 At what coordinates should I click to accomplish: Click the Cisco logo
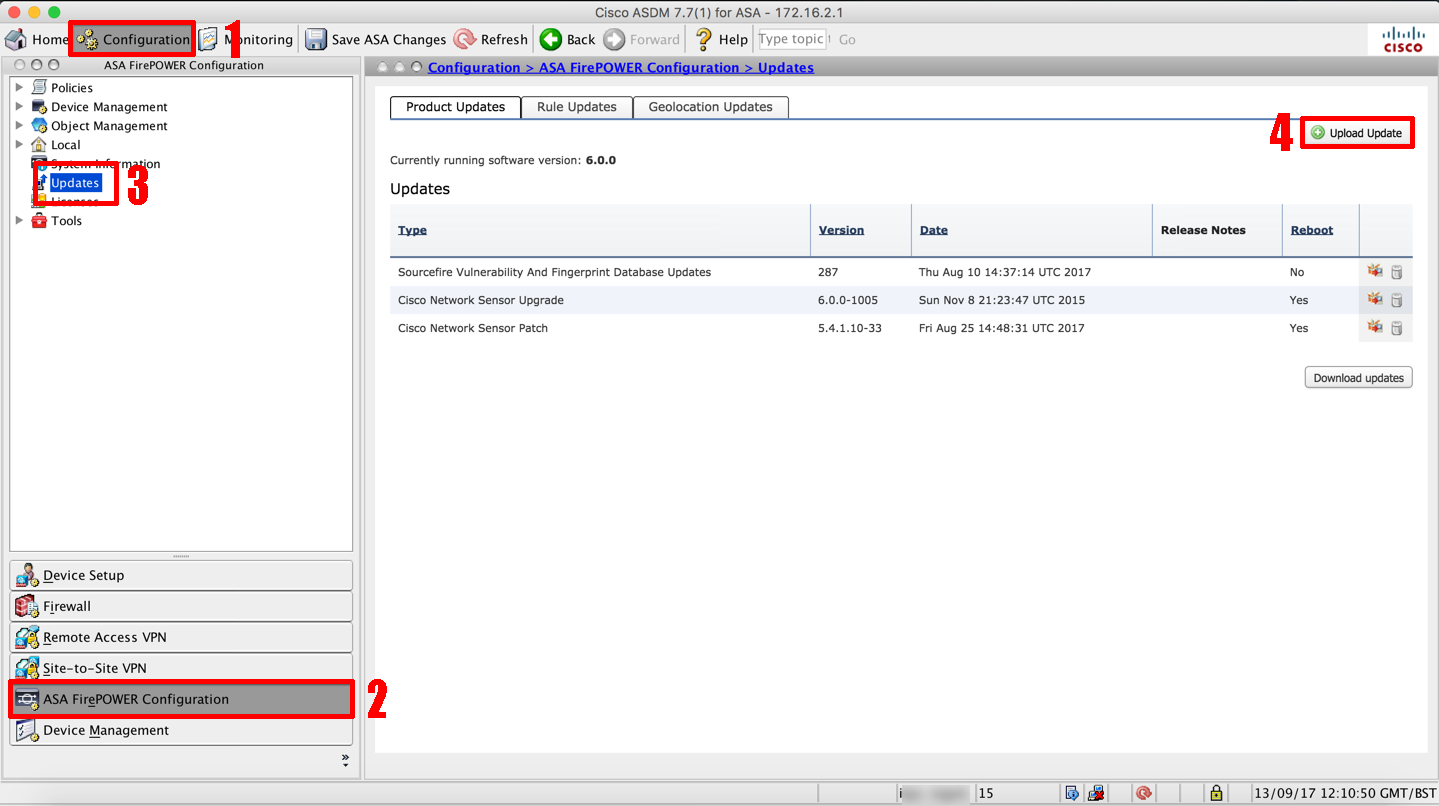[1403, 39]
